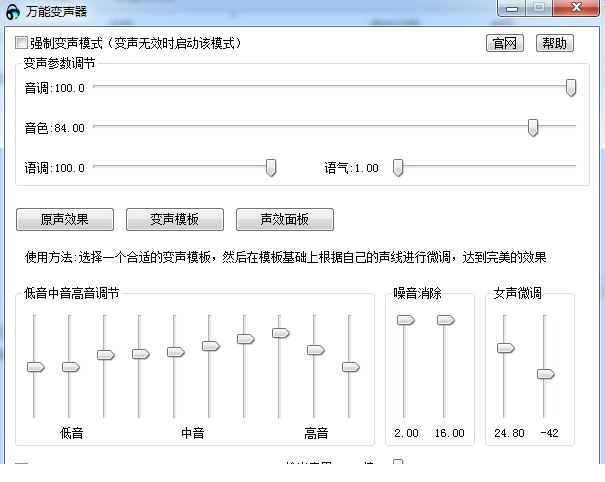
Task: Click the 语调:100.0 value label
Action: coord(54,168)
